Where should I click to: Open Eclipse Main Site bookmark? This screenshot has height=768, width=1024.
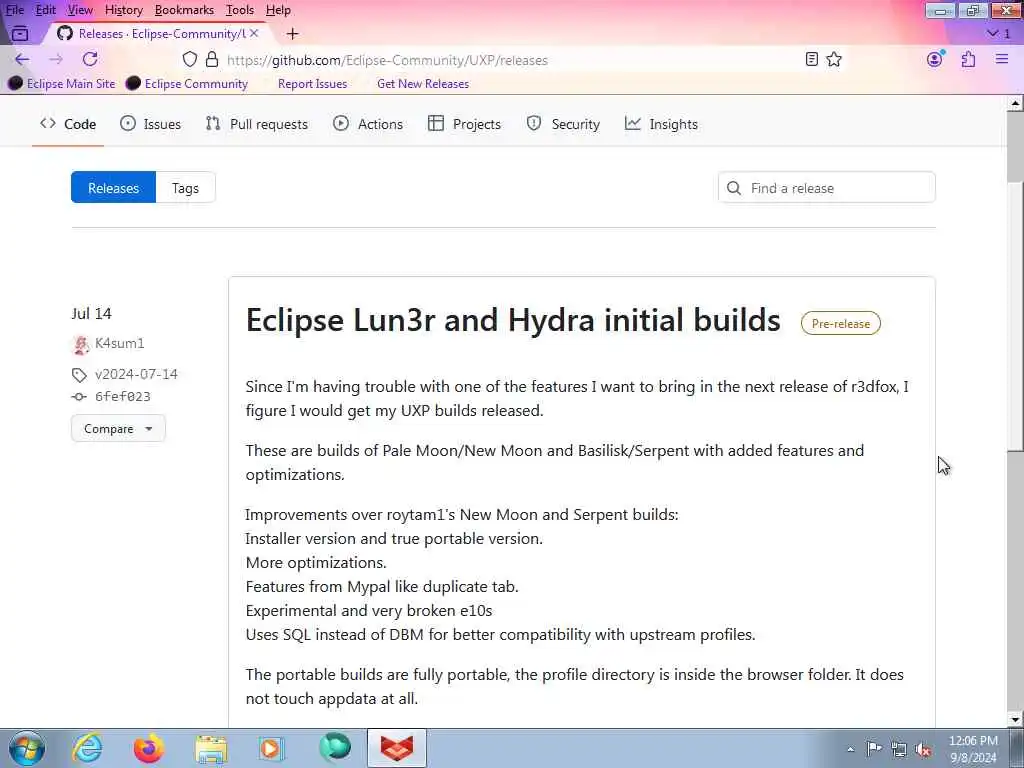62,84
